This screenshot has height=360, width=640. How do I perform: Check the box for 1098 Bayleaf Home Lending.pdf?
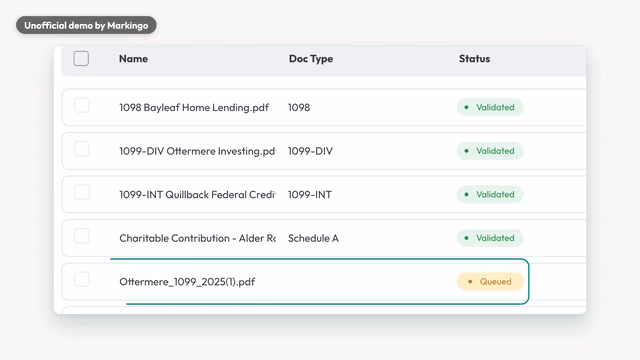click(x=82, y=105)
